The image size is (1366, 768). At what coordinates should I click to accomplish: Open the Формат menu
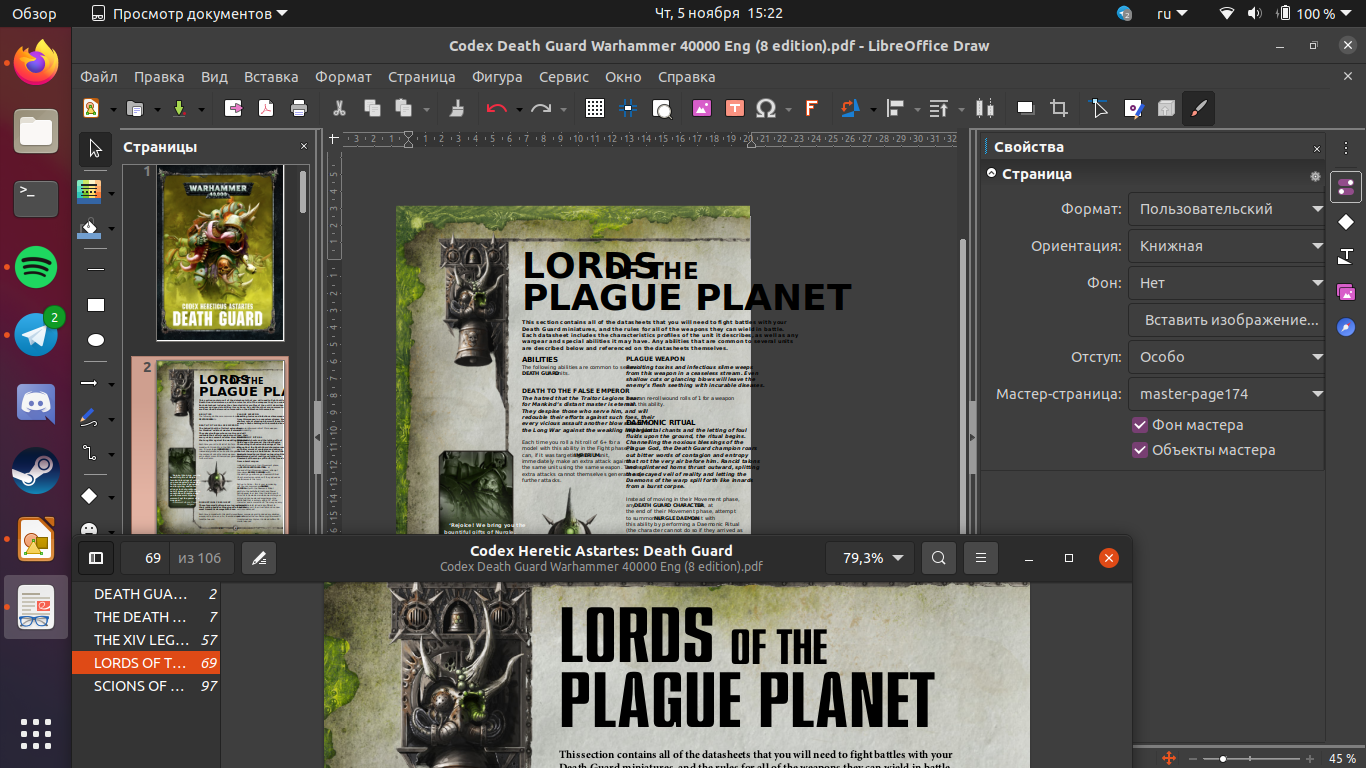343,77
